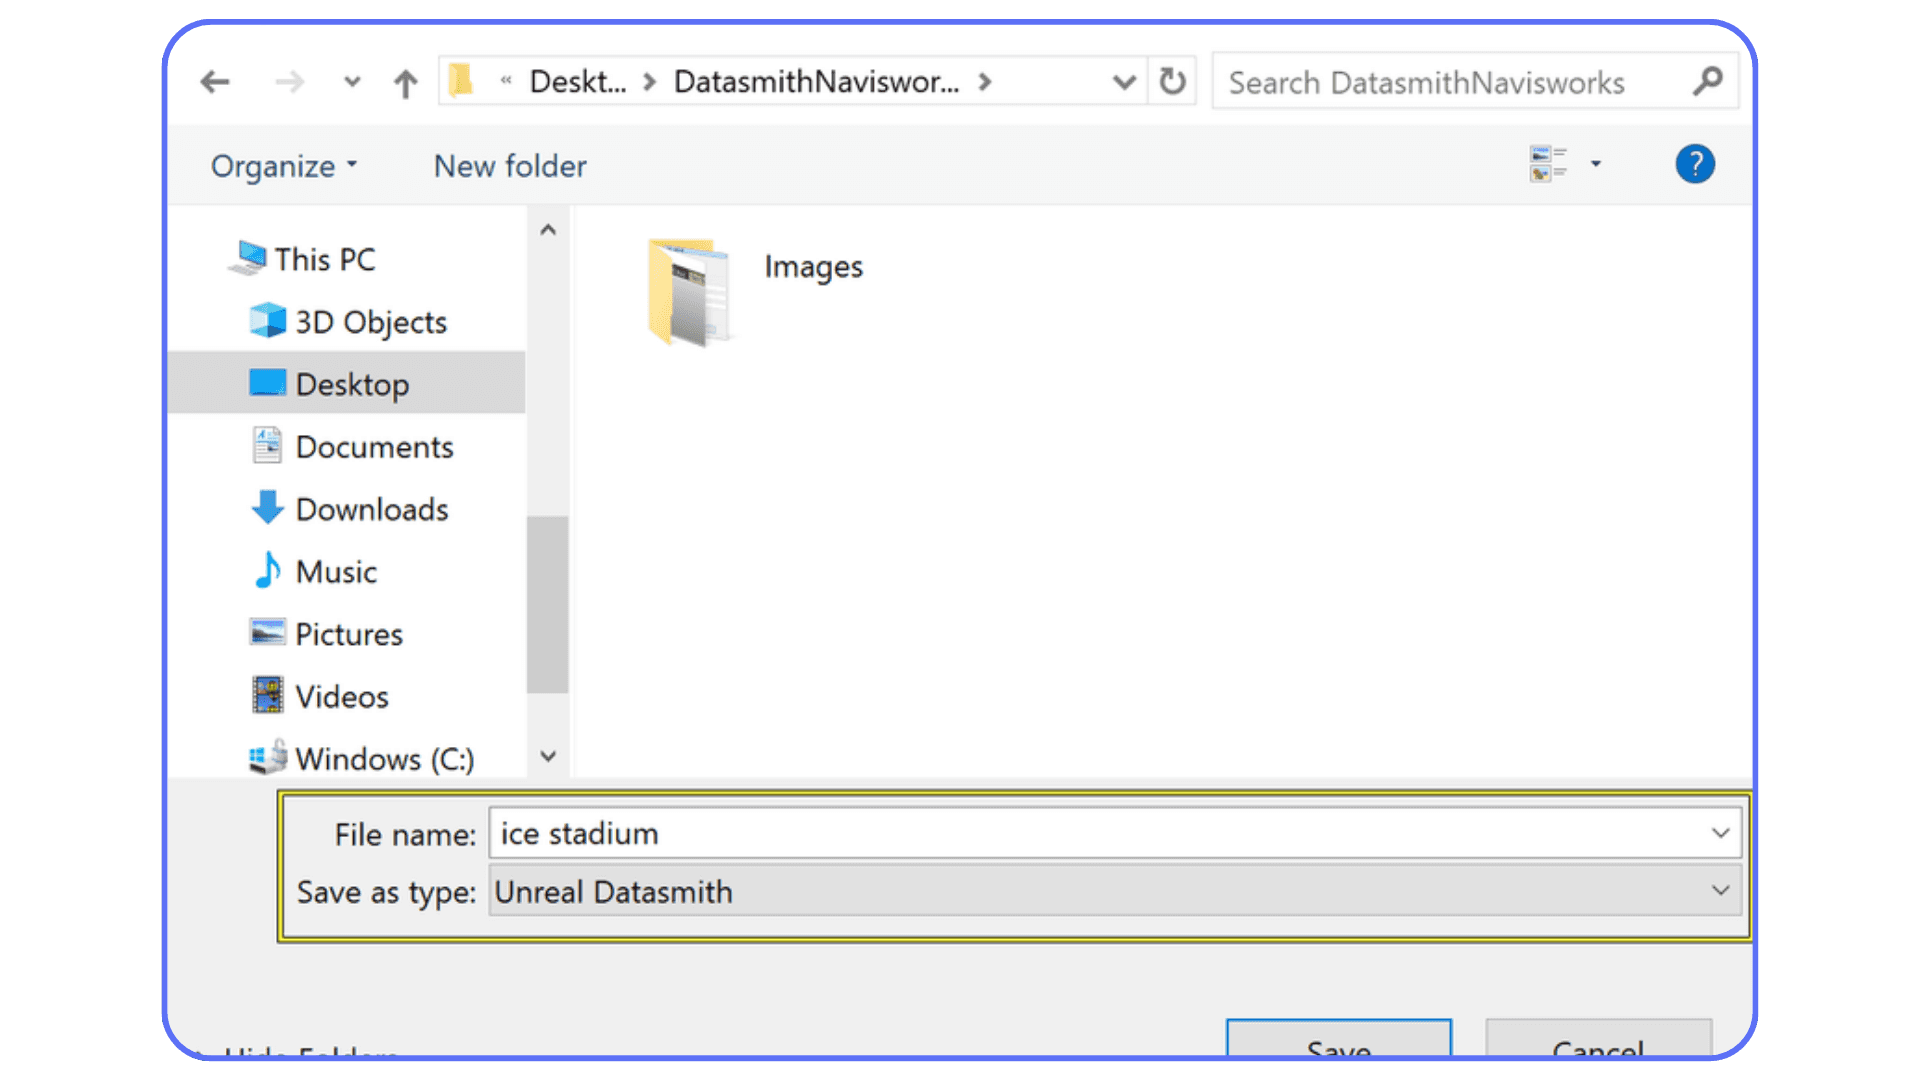Click navigation pane scroll up arrow

tap(548, 230)
